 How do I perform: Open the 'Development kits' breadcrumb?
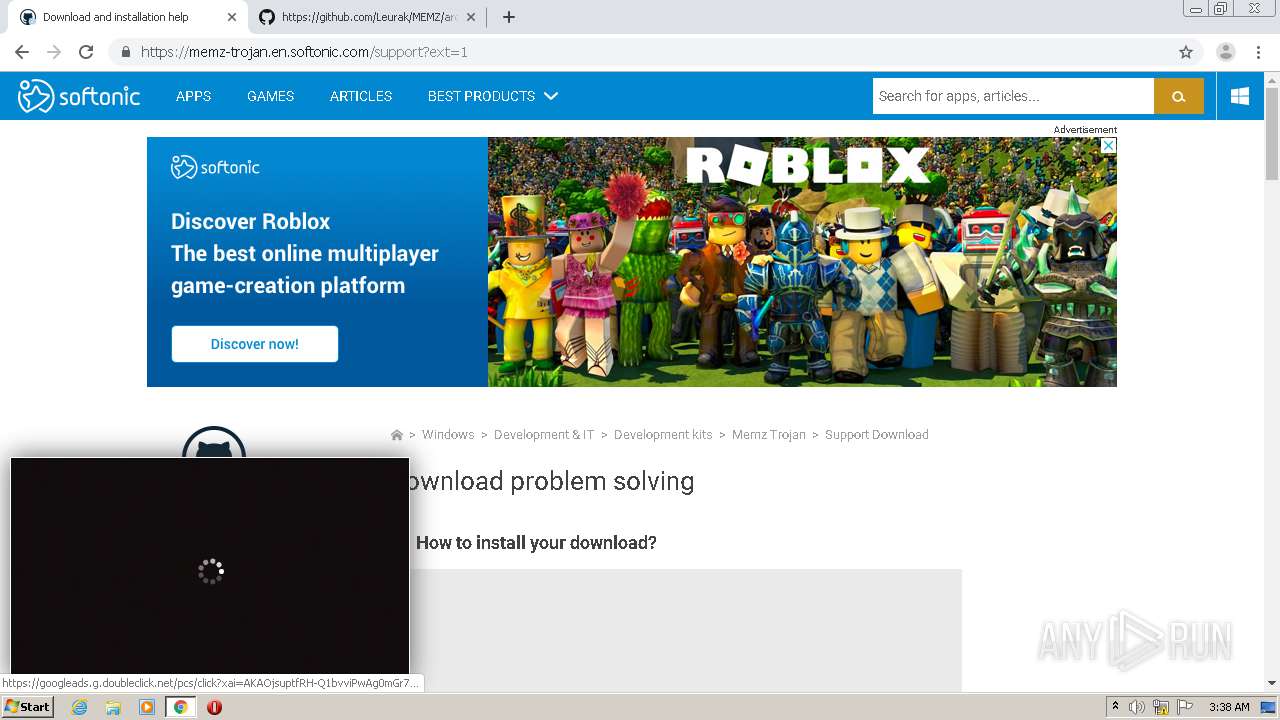(663, 435)
